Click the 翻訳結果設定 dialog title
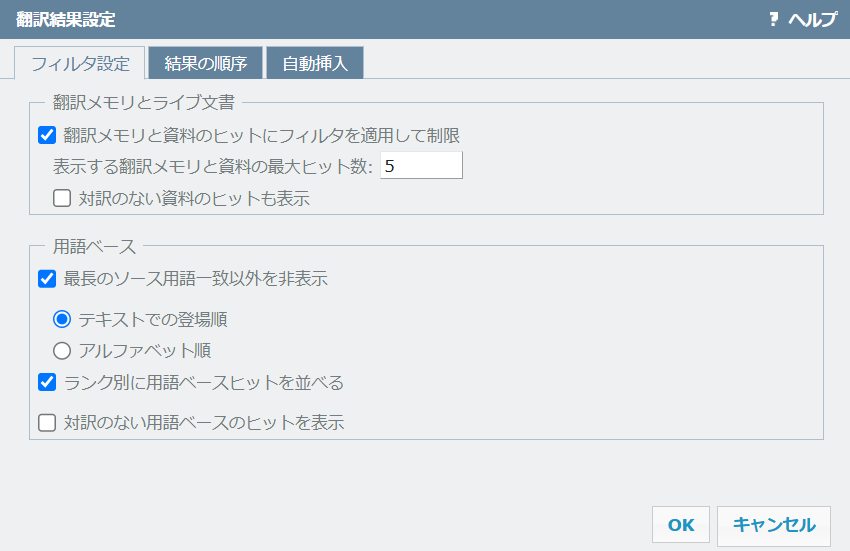850x551 pixels. 65,19
